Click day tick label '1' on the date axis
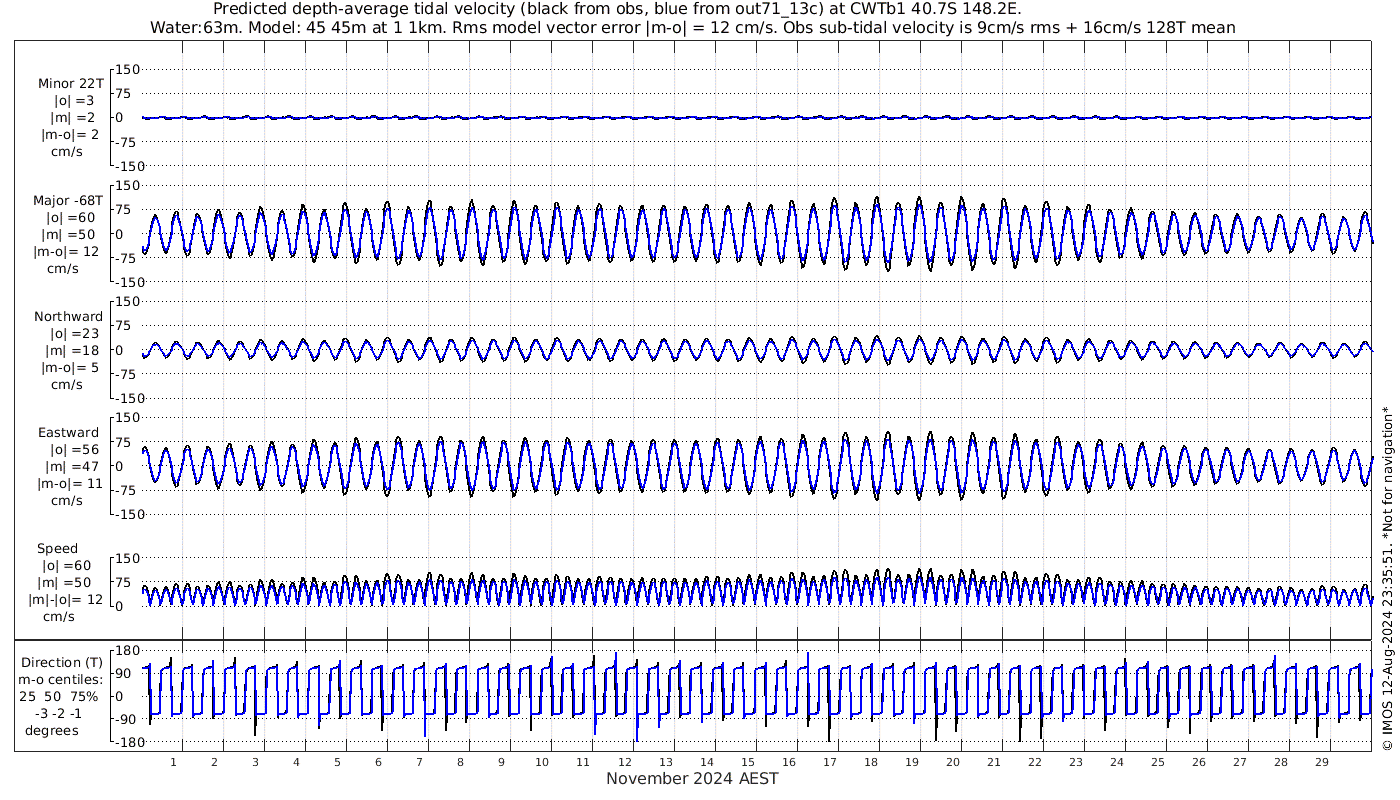 coord(174,762)
